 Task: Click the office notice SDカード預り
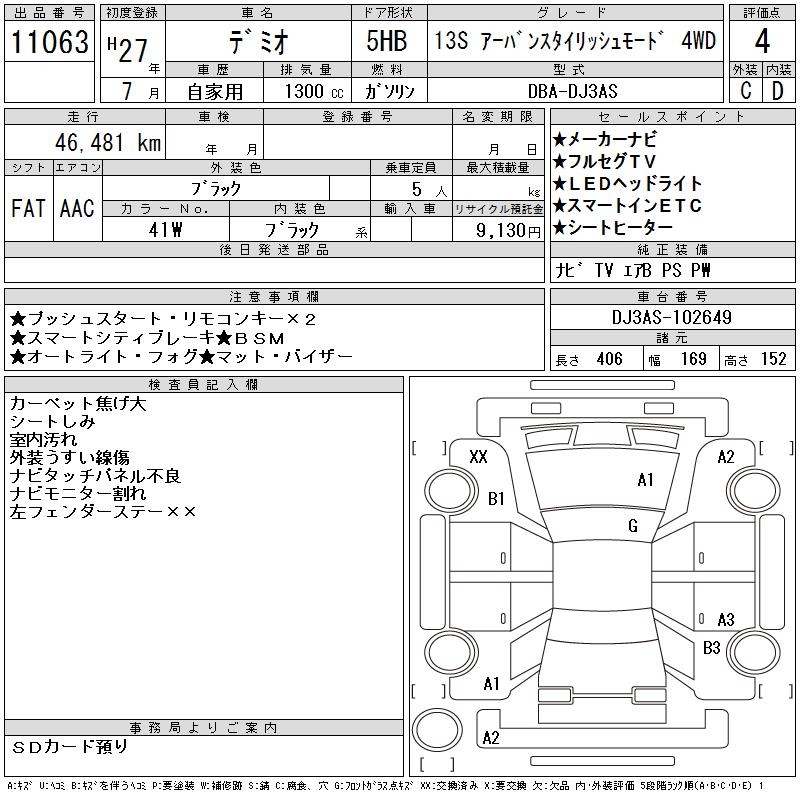tap(69, 747)
